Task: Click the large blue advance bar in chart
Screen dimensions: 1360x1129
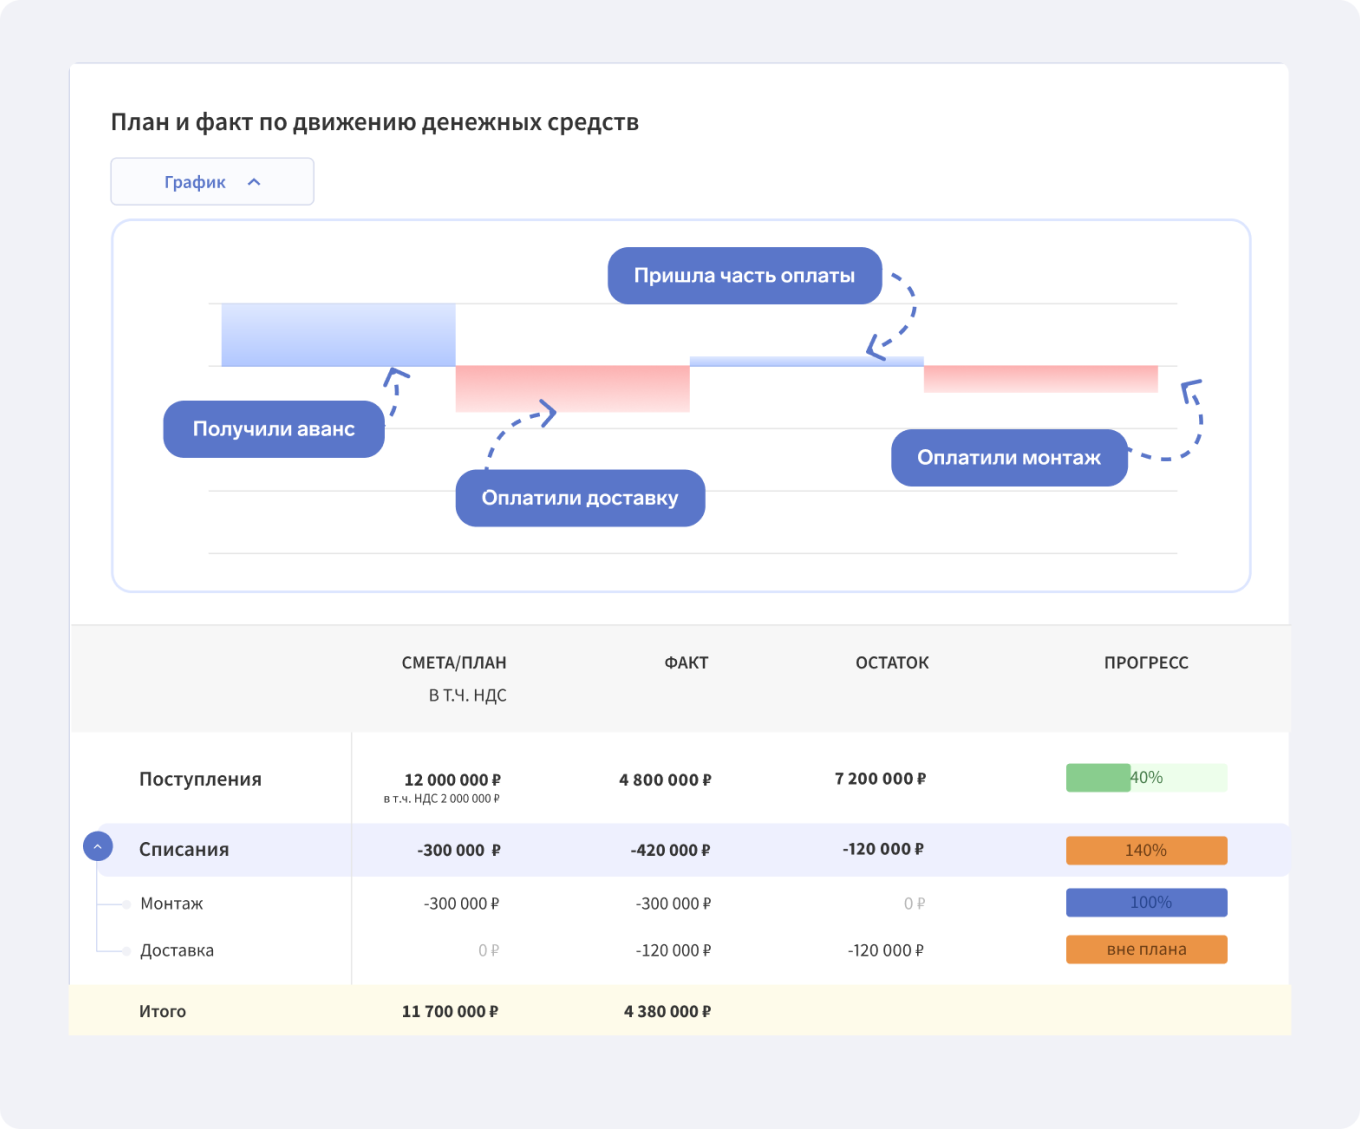Action: [x=338, y=335]
